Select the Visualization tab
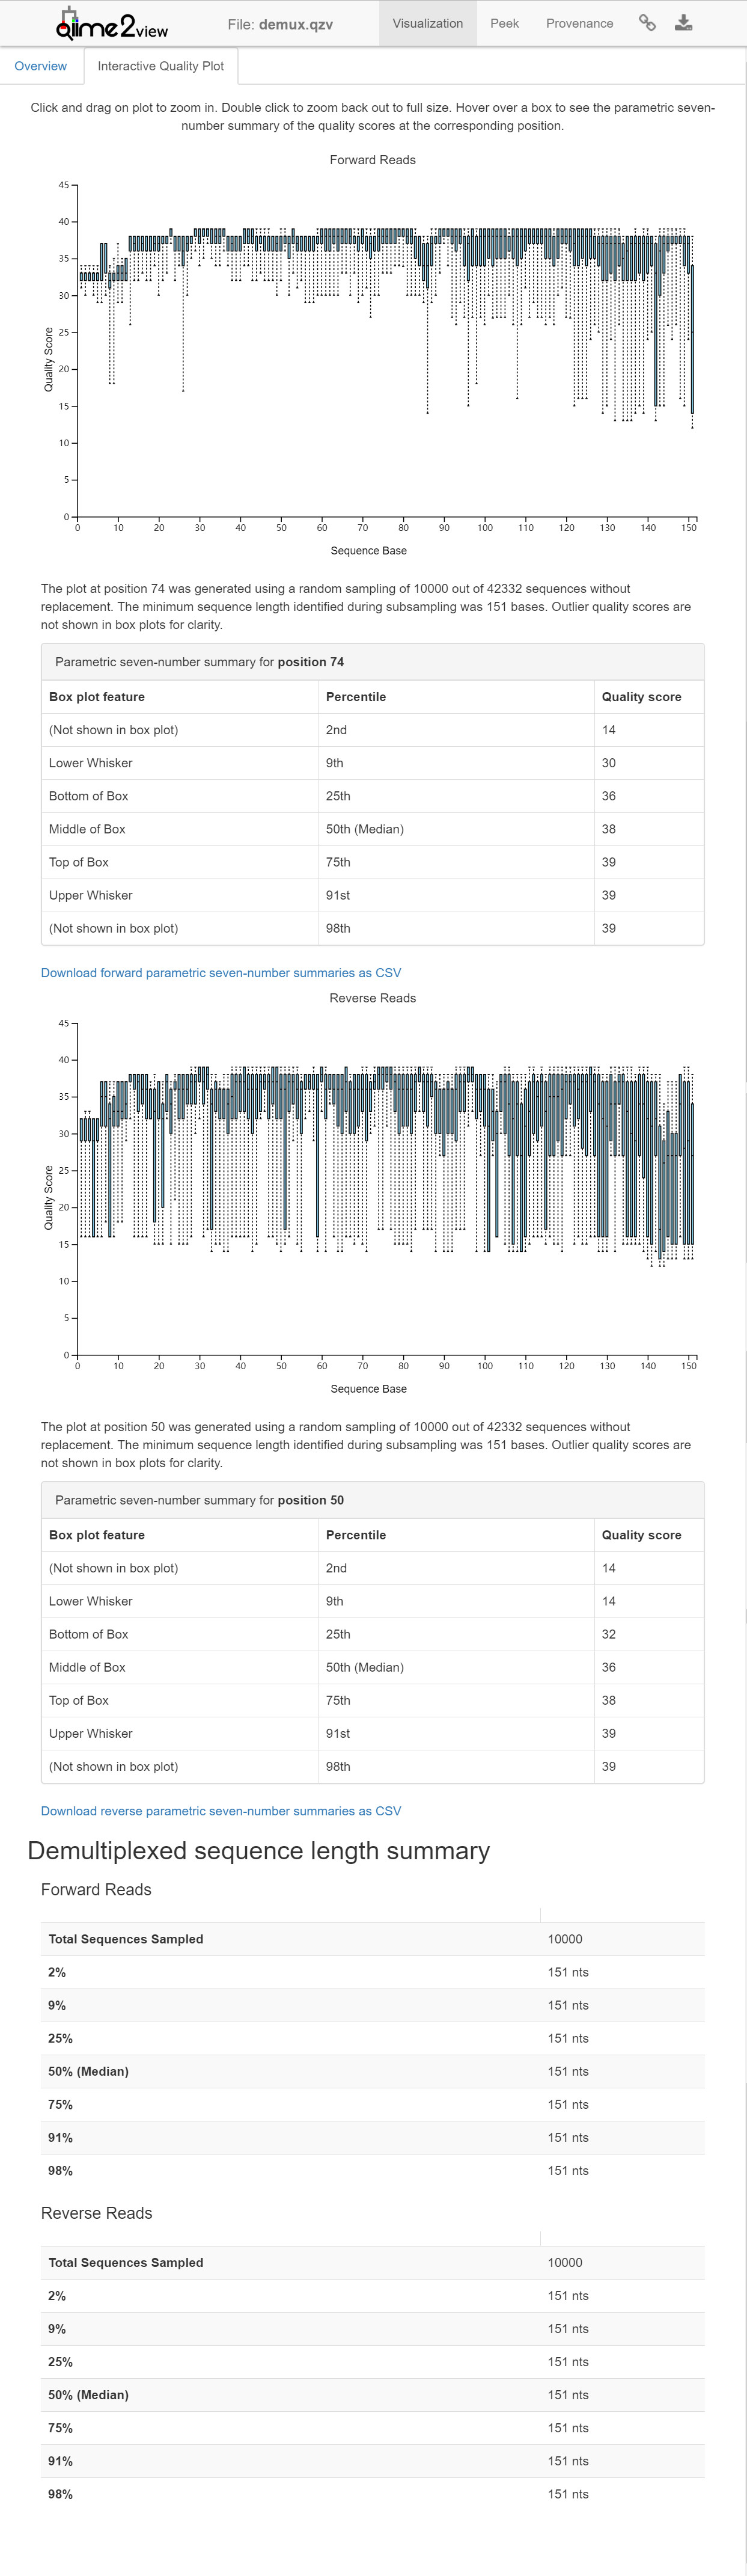Screen dimensions: 747x2576 pos(428,23)
